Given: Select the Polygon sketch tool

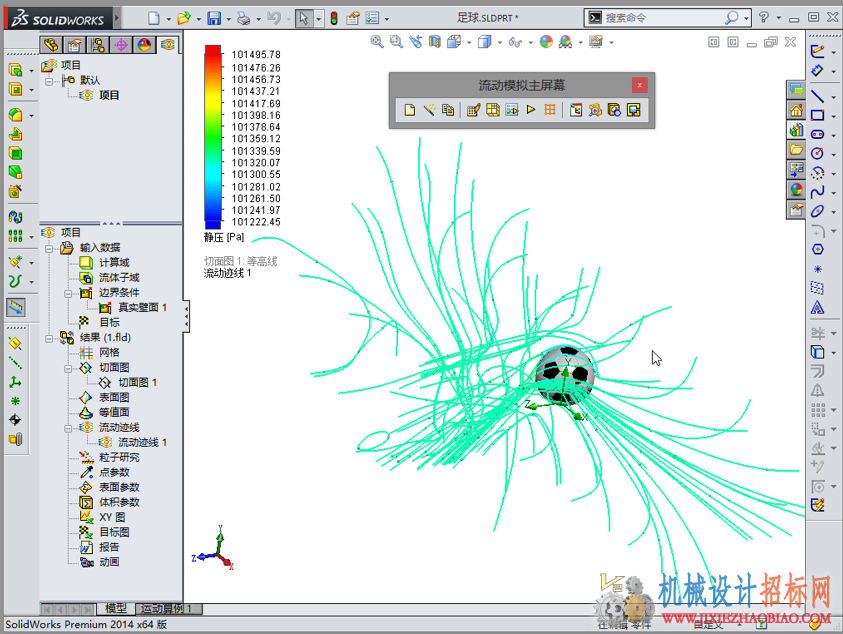Looking at the screenshot, I should 817,249.
